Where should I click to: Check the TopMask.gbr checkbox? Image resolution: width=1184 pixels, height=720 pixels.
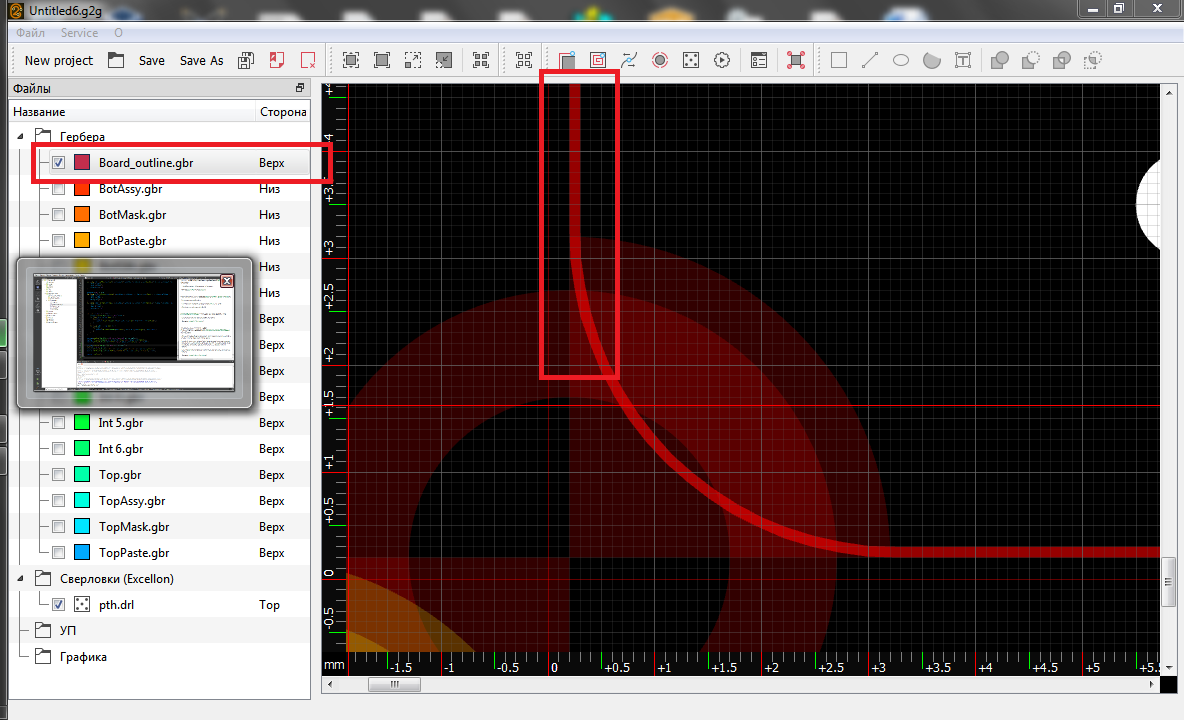58,527
